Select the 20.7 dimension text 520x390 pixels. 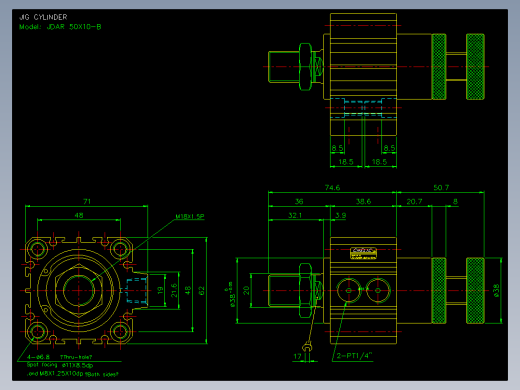tap(414, 201)
